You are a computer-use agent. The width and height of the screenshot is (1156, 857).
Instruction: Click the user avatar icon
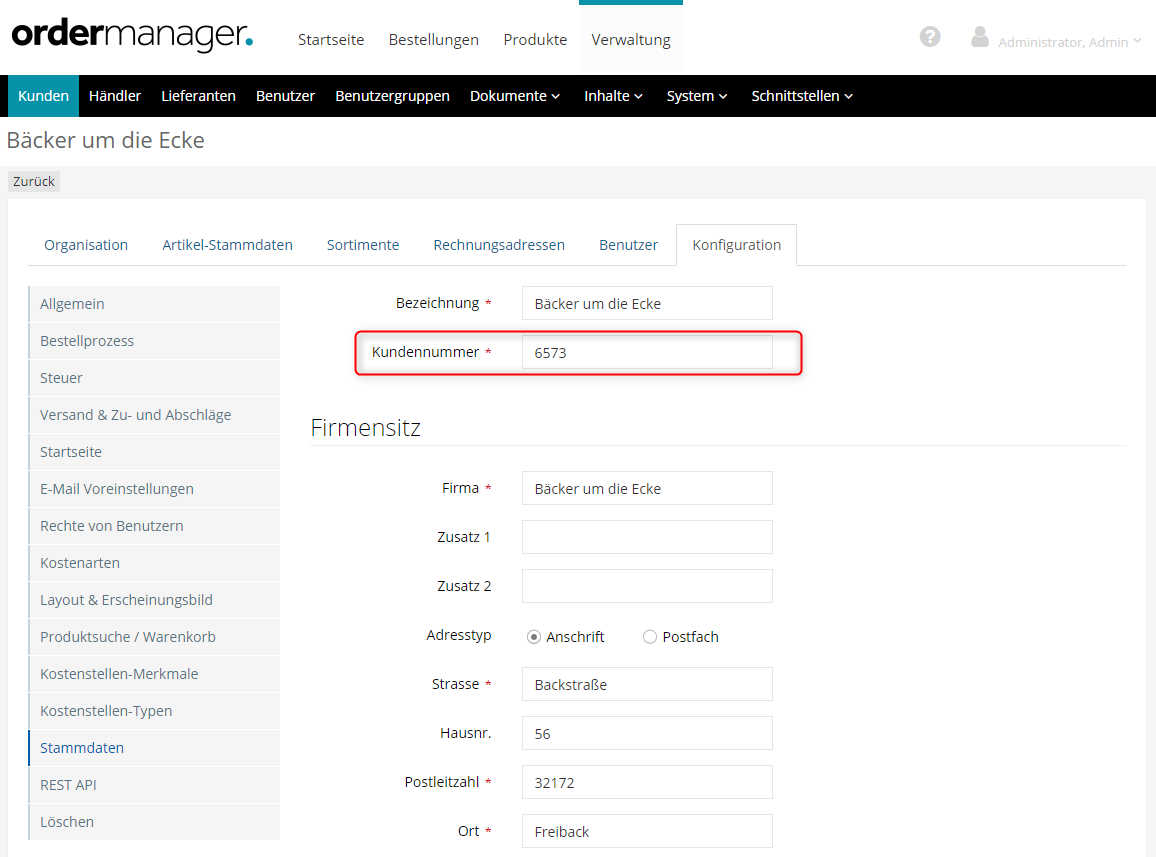pyautogui.click(x=980, y=37)
